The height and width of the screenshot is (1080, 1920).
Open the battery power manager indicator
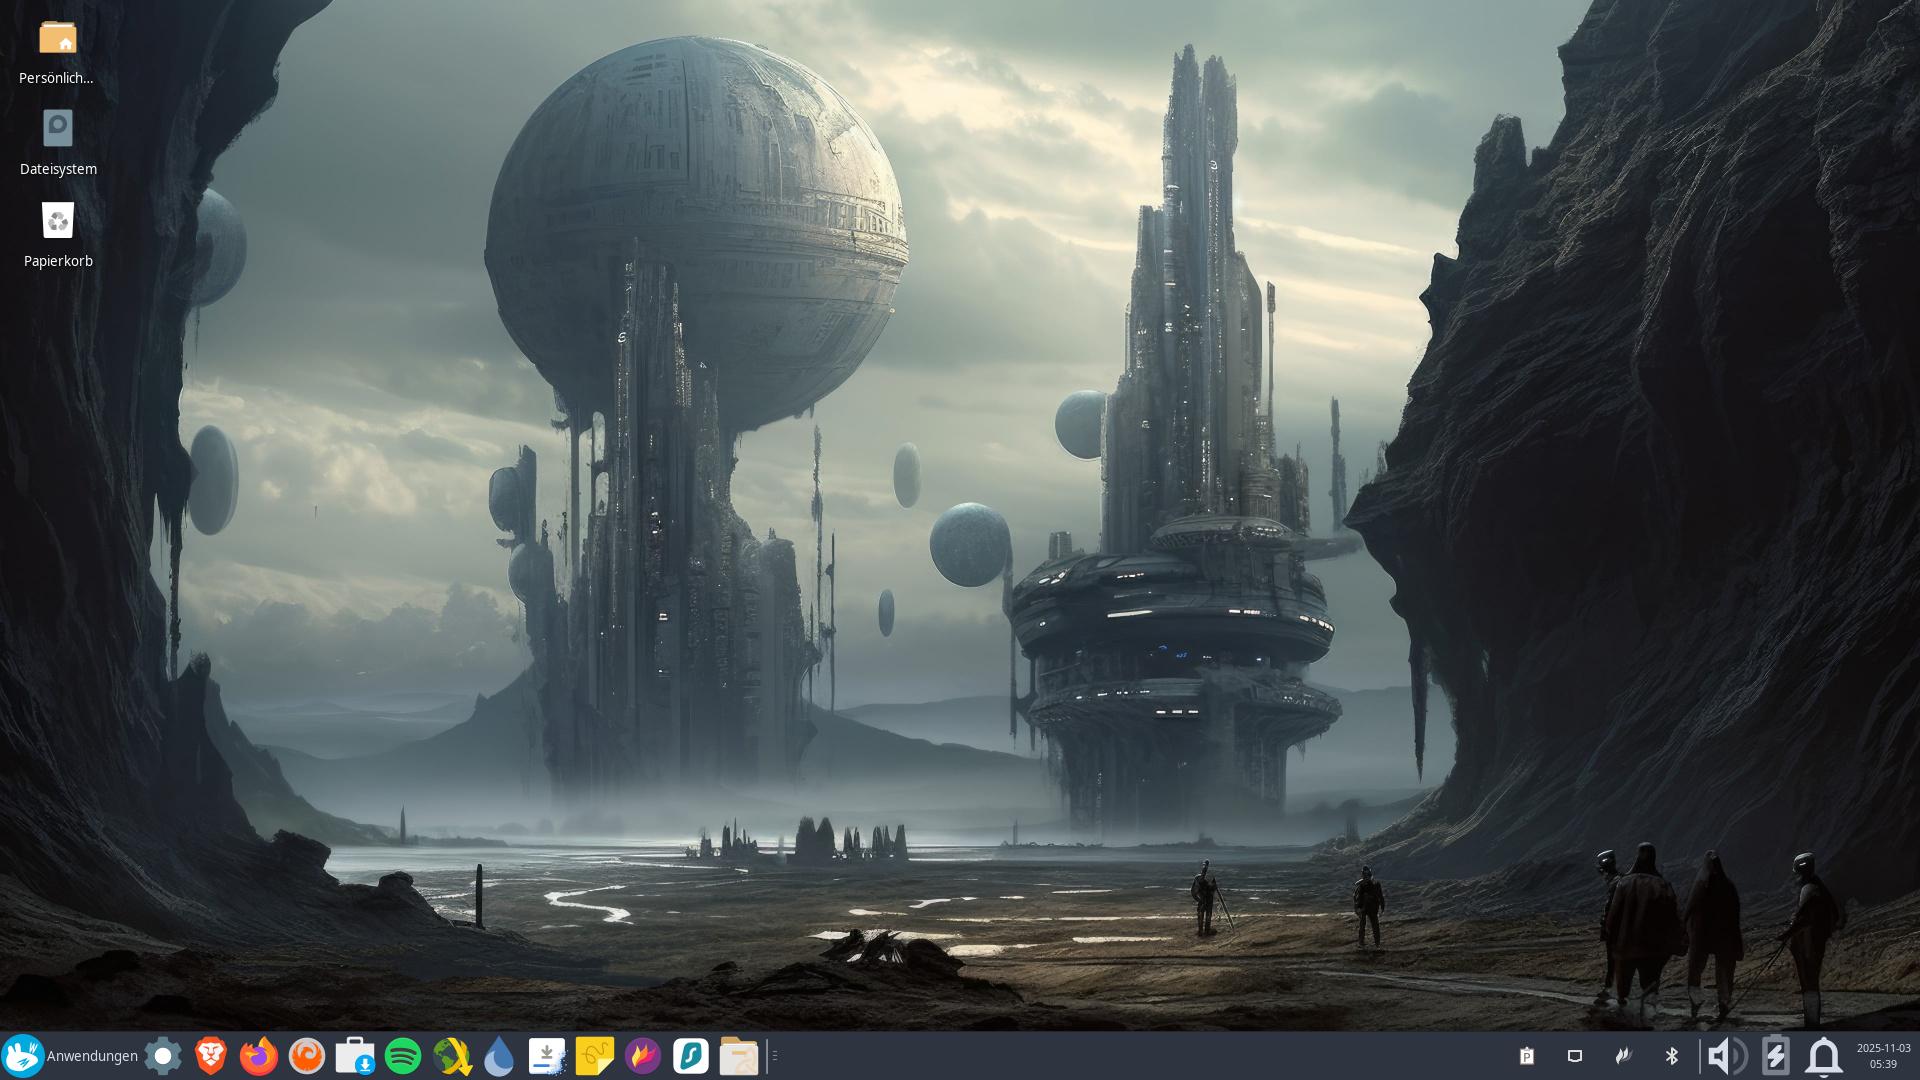click(1775, 1056)
